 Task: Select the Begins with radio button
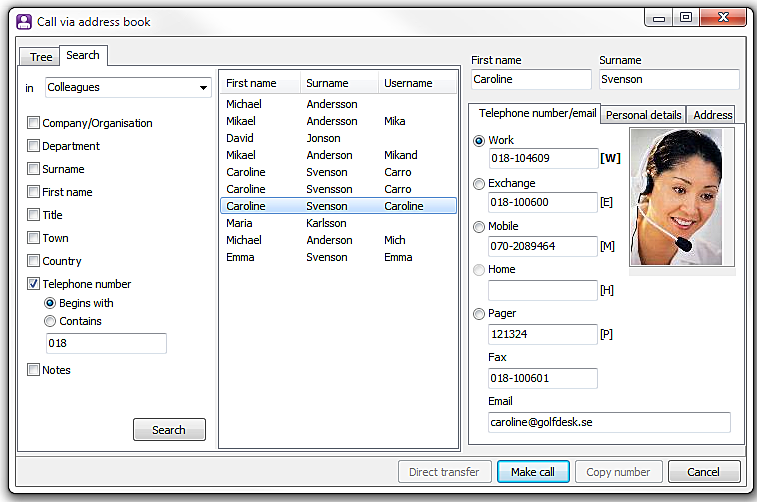pos(50,303)
